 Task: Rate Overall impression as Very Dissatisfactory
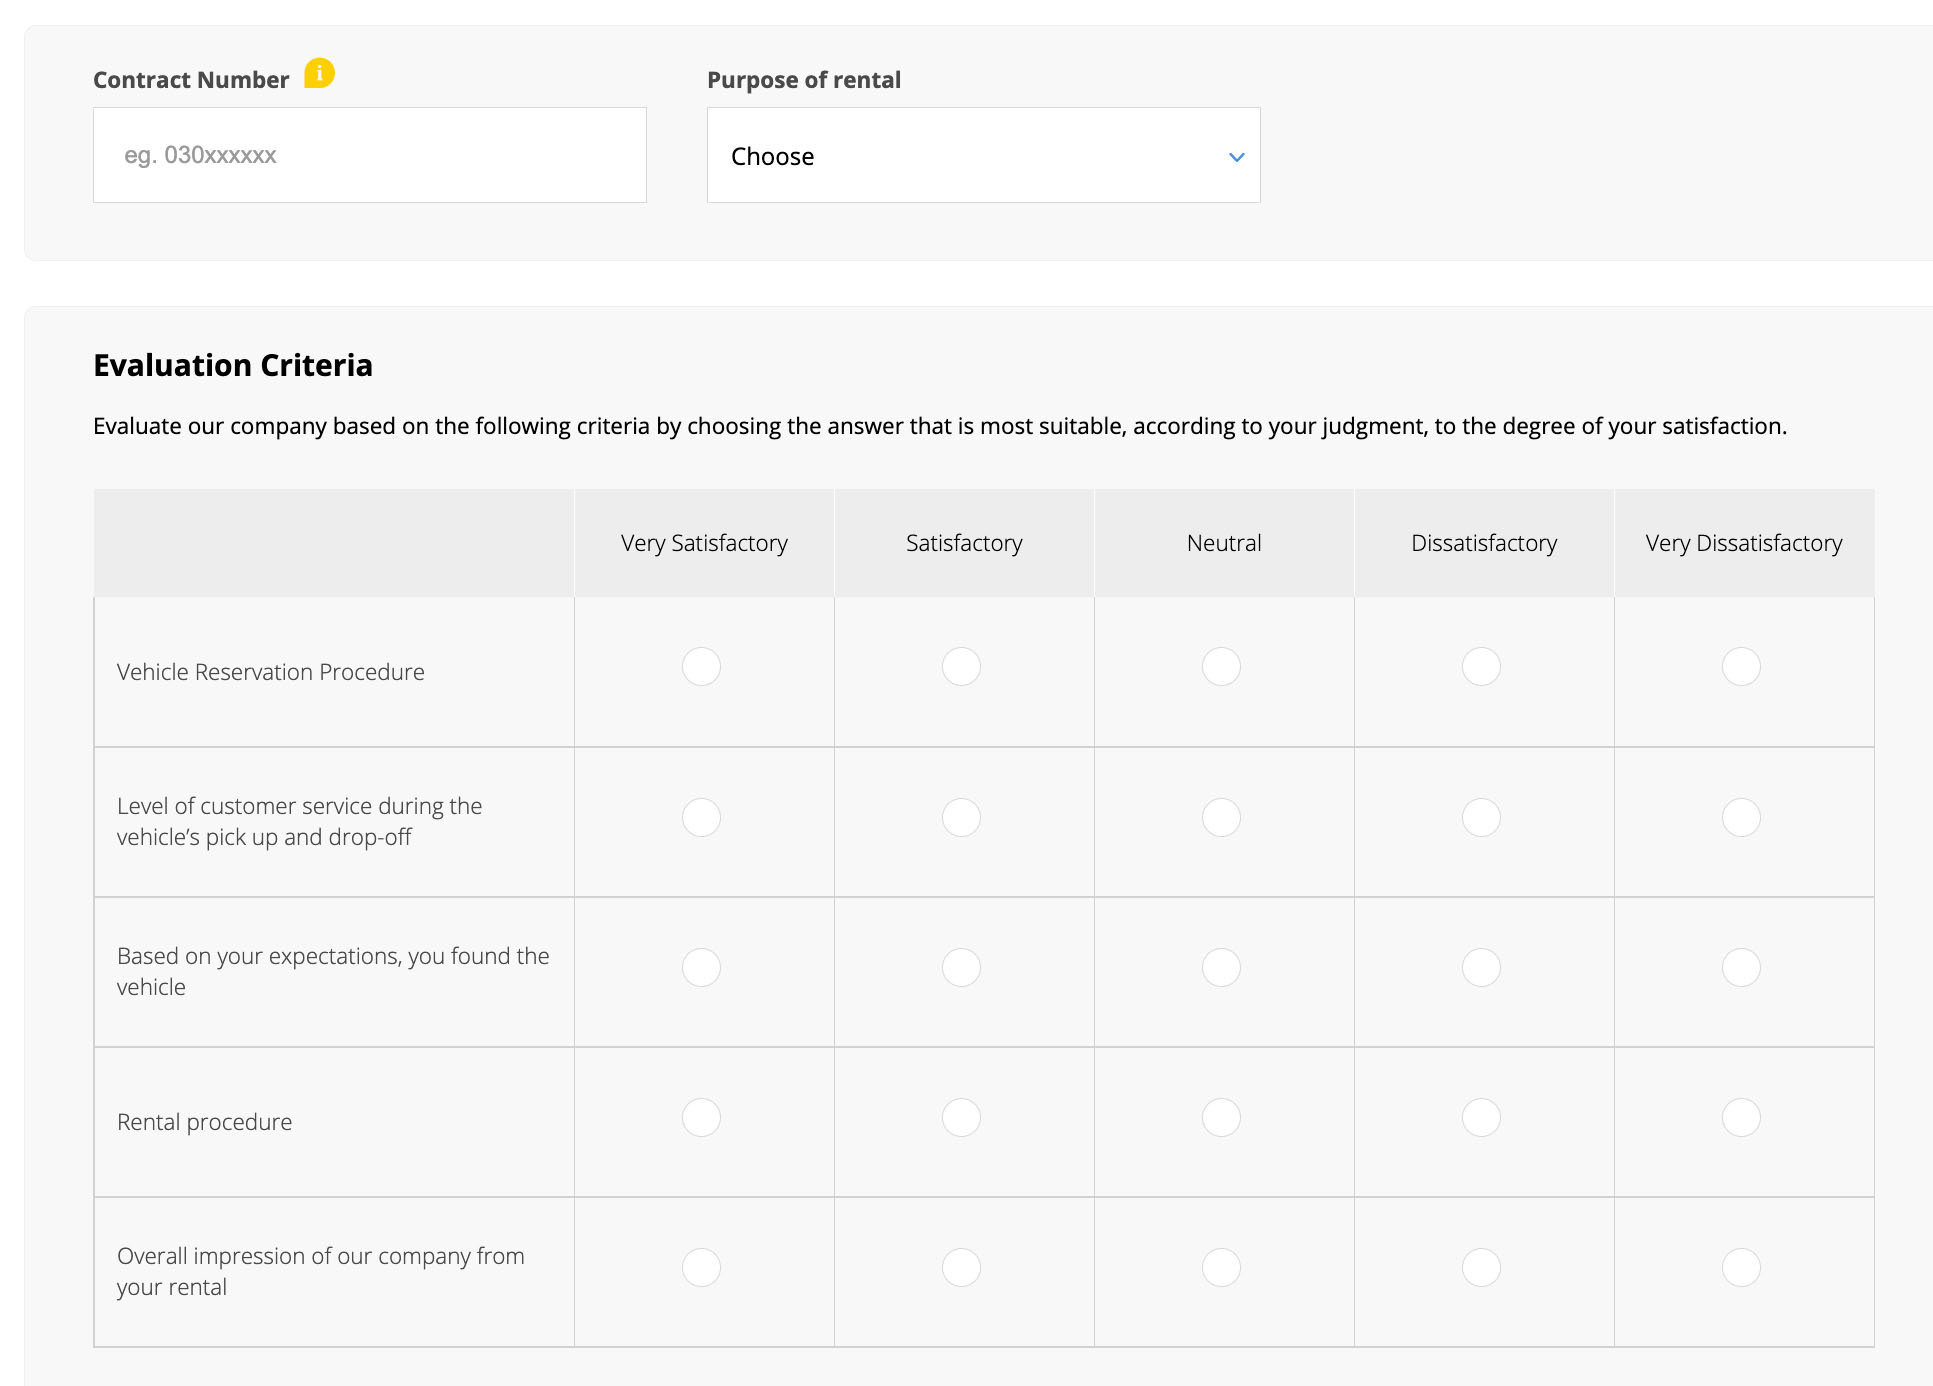point(1740,1268)
